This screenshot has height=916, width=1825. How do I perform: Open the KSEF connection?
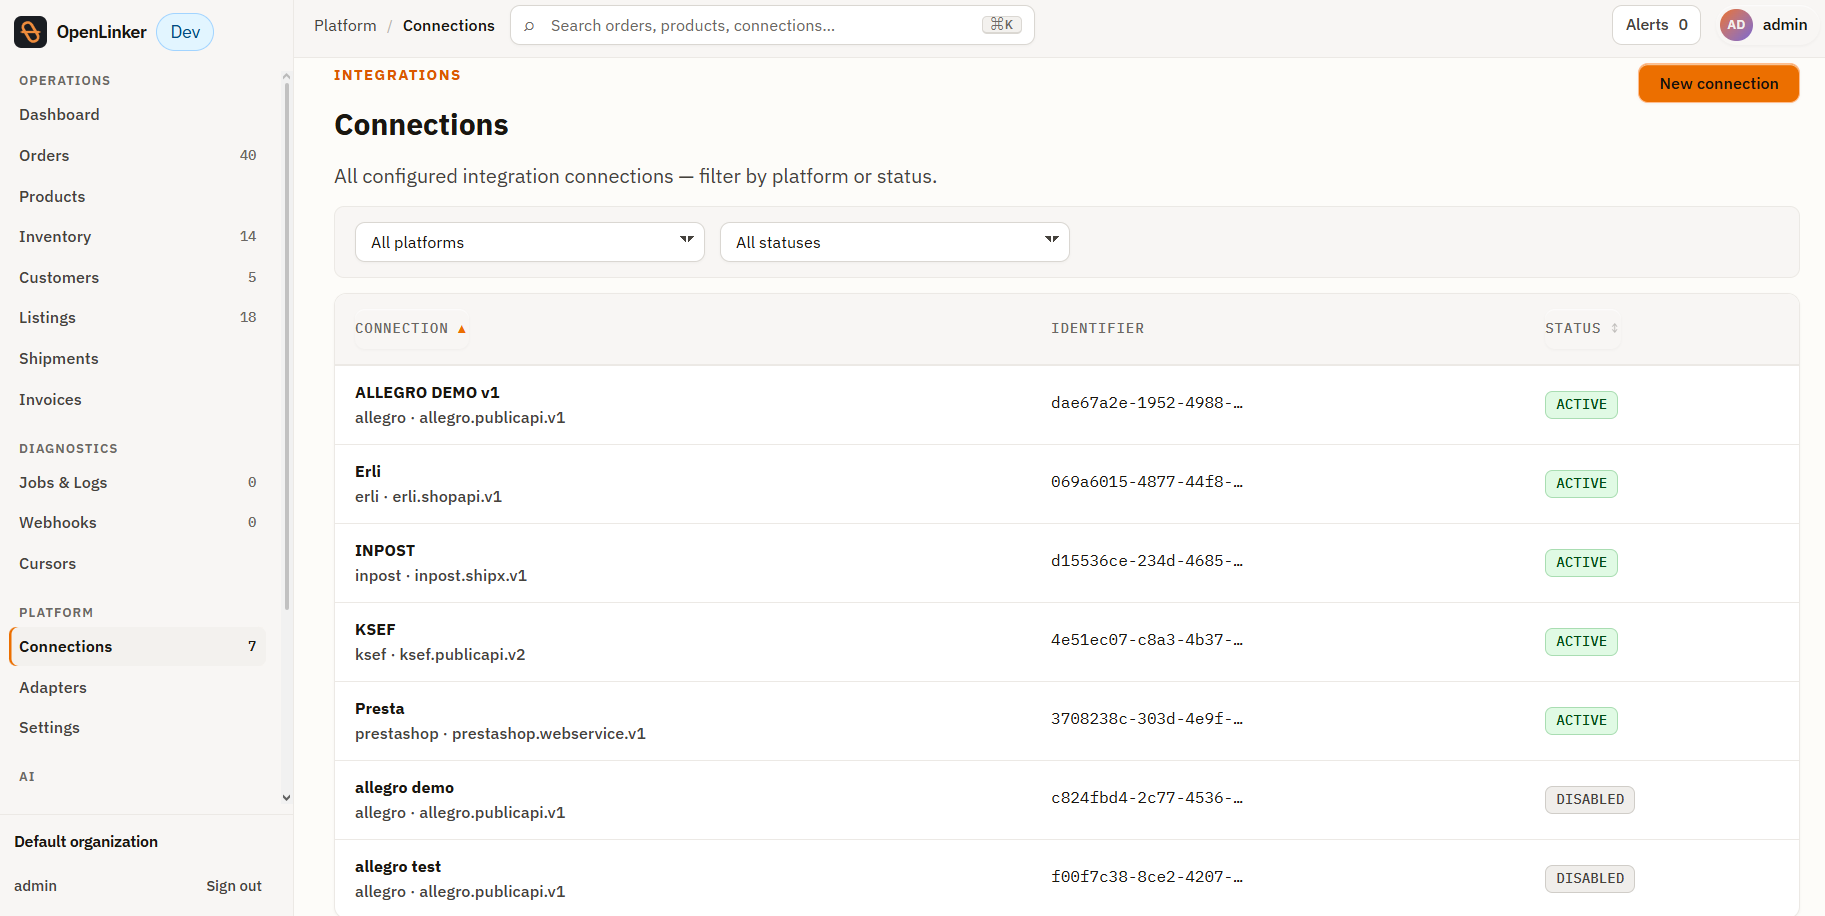pyautogui.click(x=1067, y=642)
